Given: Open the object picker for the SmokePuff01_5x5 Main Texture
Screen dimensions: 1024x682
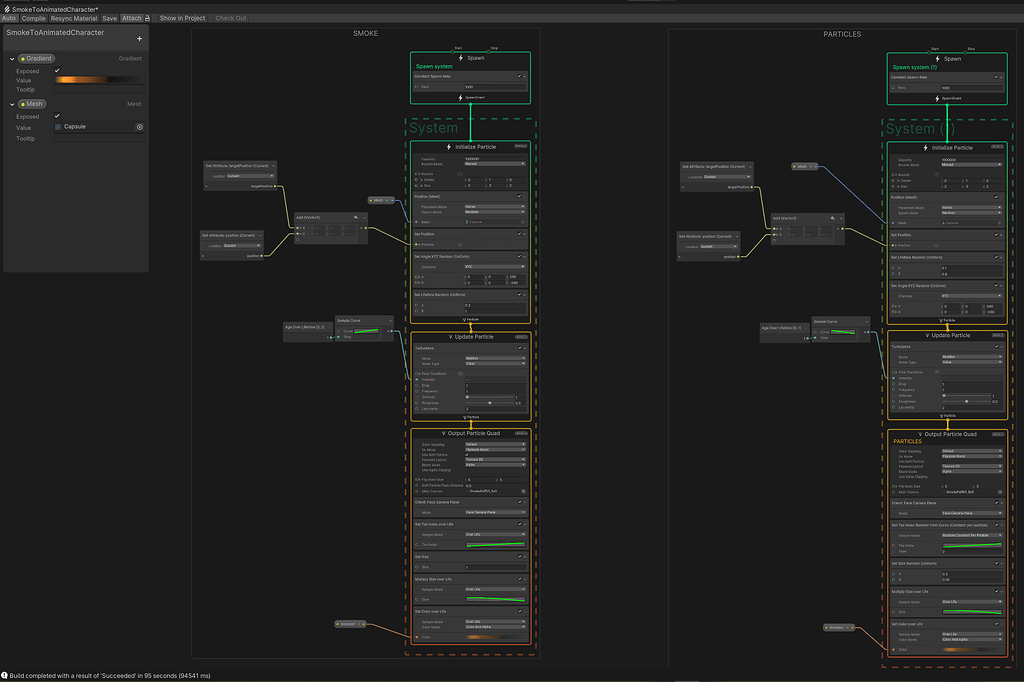Looking at the screenshot, I should pyautogui.click(x=522, y=491).
